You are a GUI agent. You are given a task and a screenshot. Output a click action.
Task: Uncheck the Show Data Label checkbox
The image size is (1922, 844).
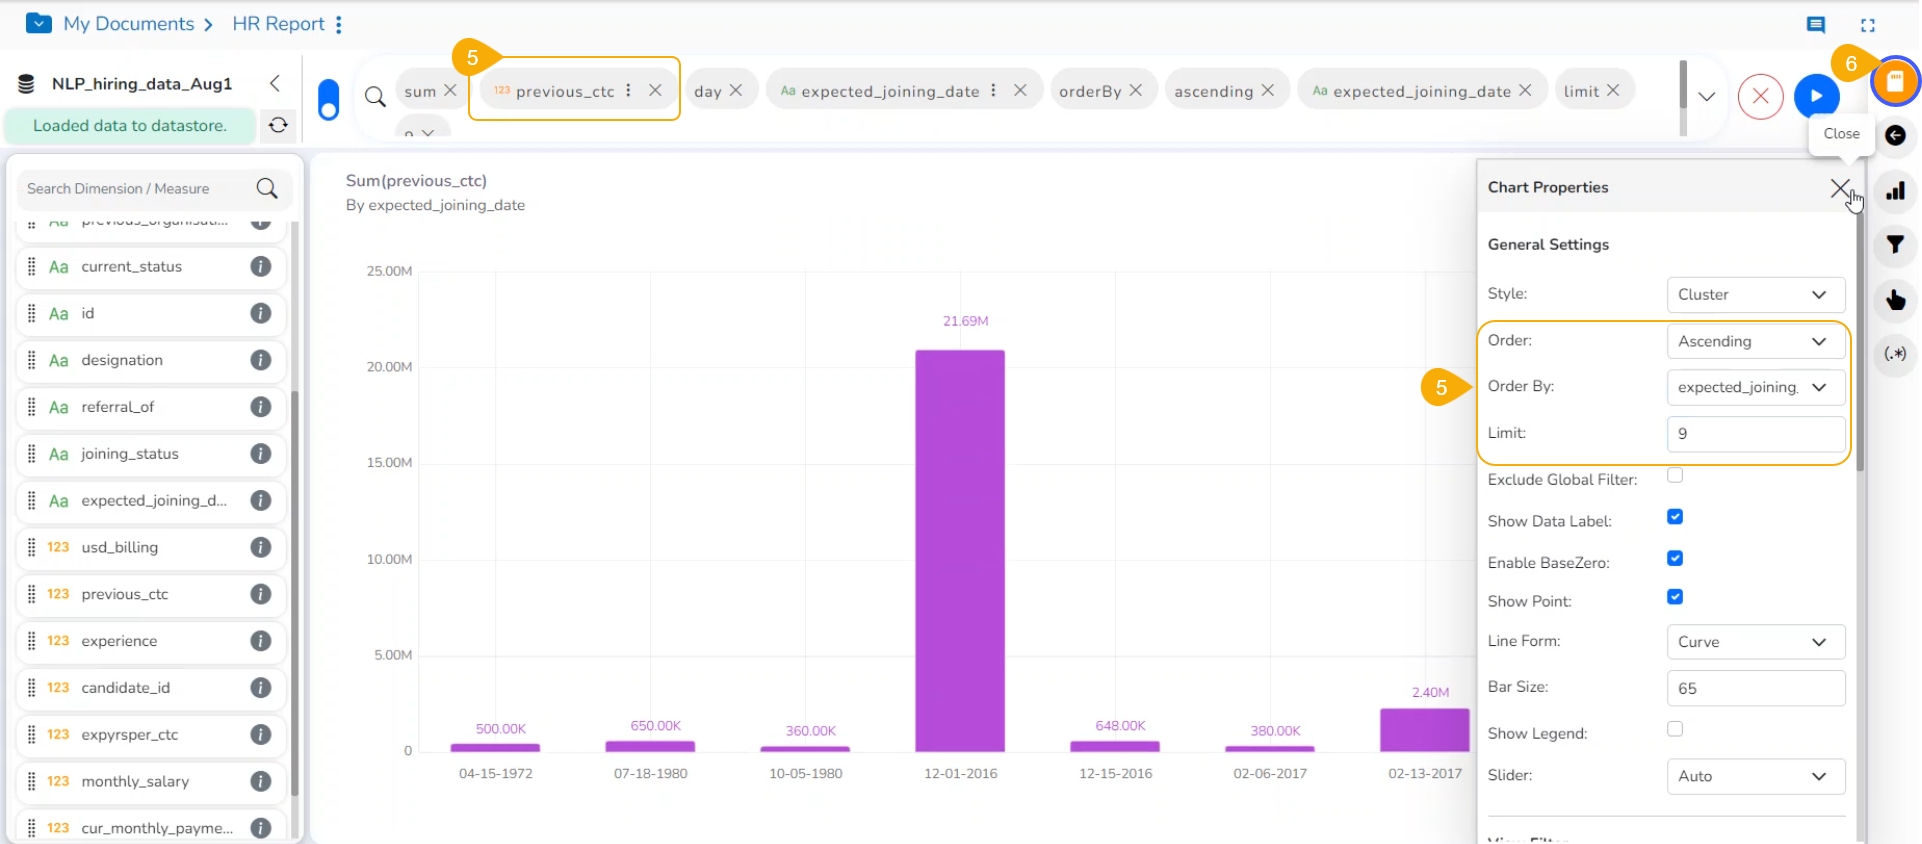(x=1675, y=517)
